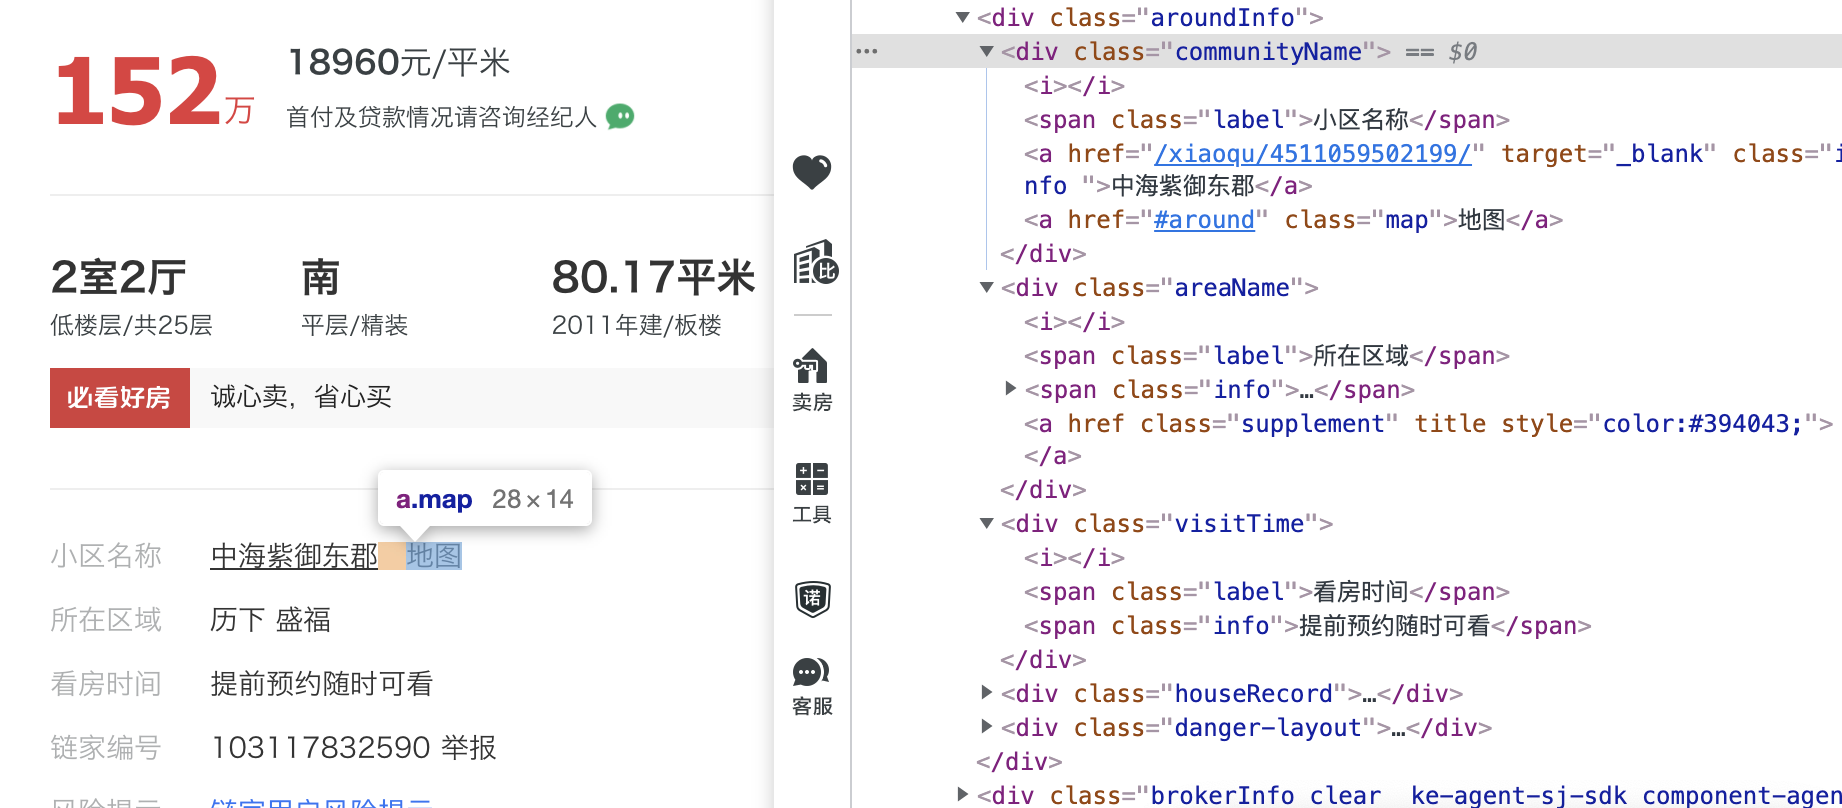This screenshot has height=808, width=1842.
Task: Open the 中海紫御东郡 community link
Action: point(294,556)
